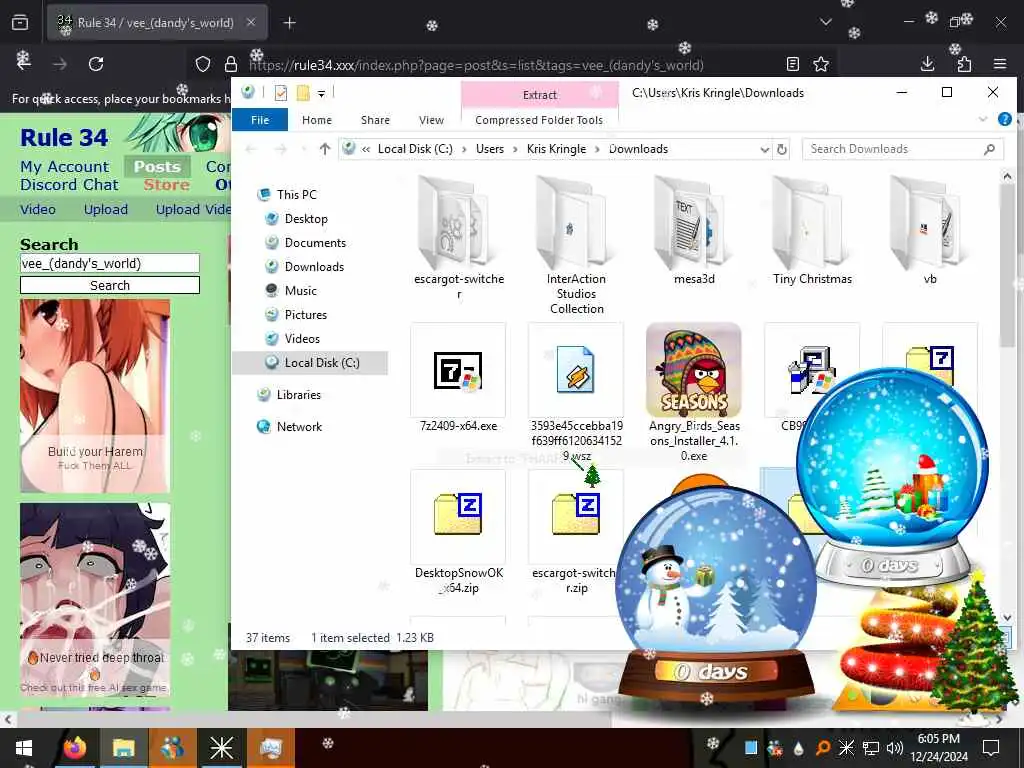
Task: Open the tracking protection shield icon
Action: click(203, 64)
